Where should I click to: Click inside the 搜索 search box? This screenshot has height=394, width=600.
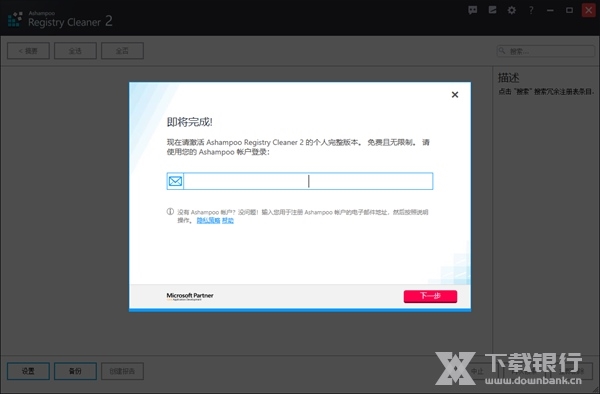546,51
